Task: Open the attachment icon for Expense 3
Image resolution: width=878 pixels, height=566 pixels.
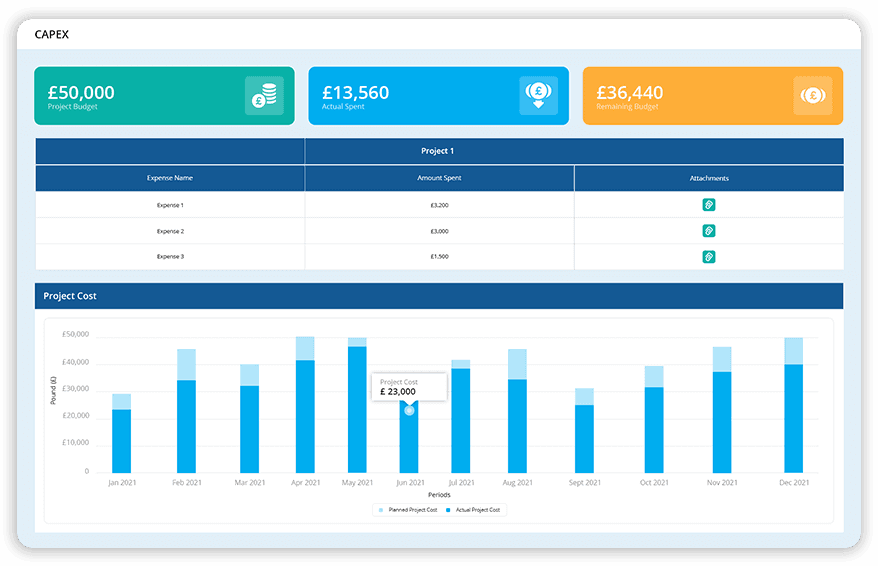Action: [708, 257]
